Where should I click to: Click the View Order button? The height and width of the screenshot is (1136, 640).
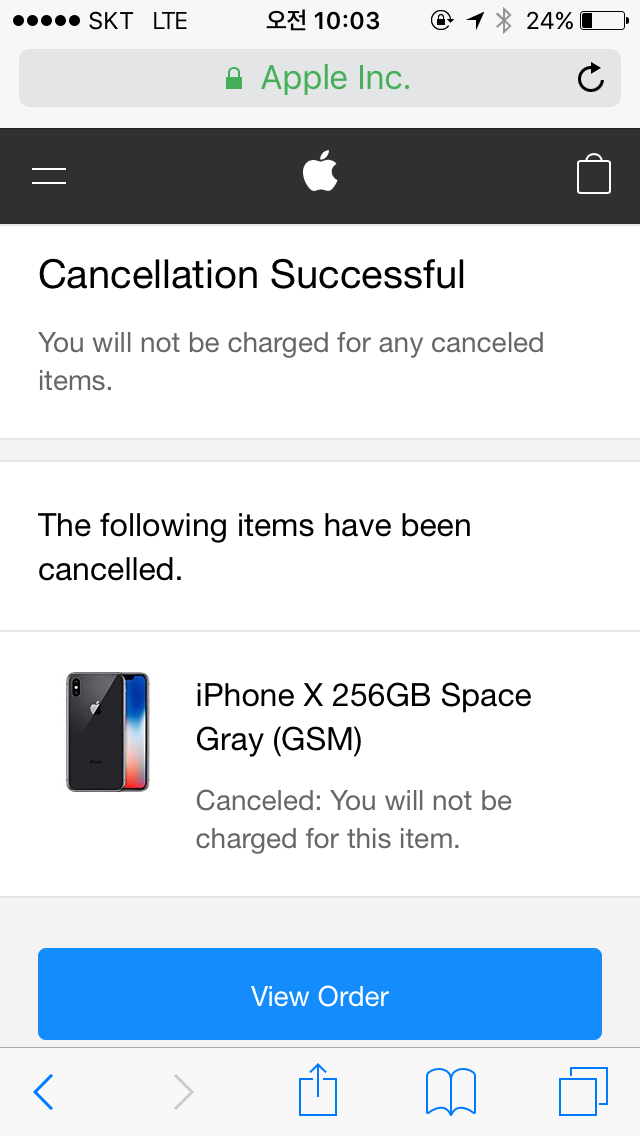point(320,995)
